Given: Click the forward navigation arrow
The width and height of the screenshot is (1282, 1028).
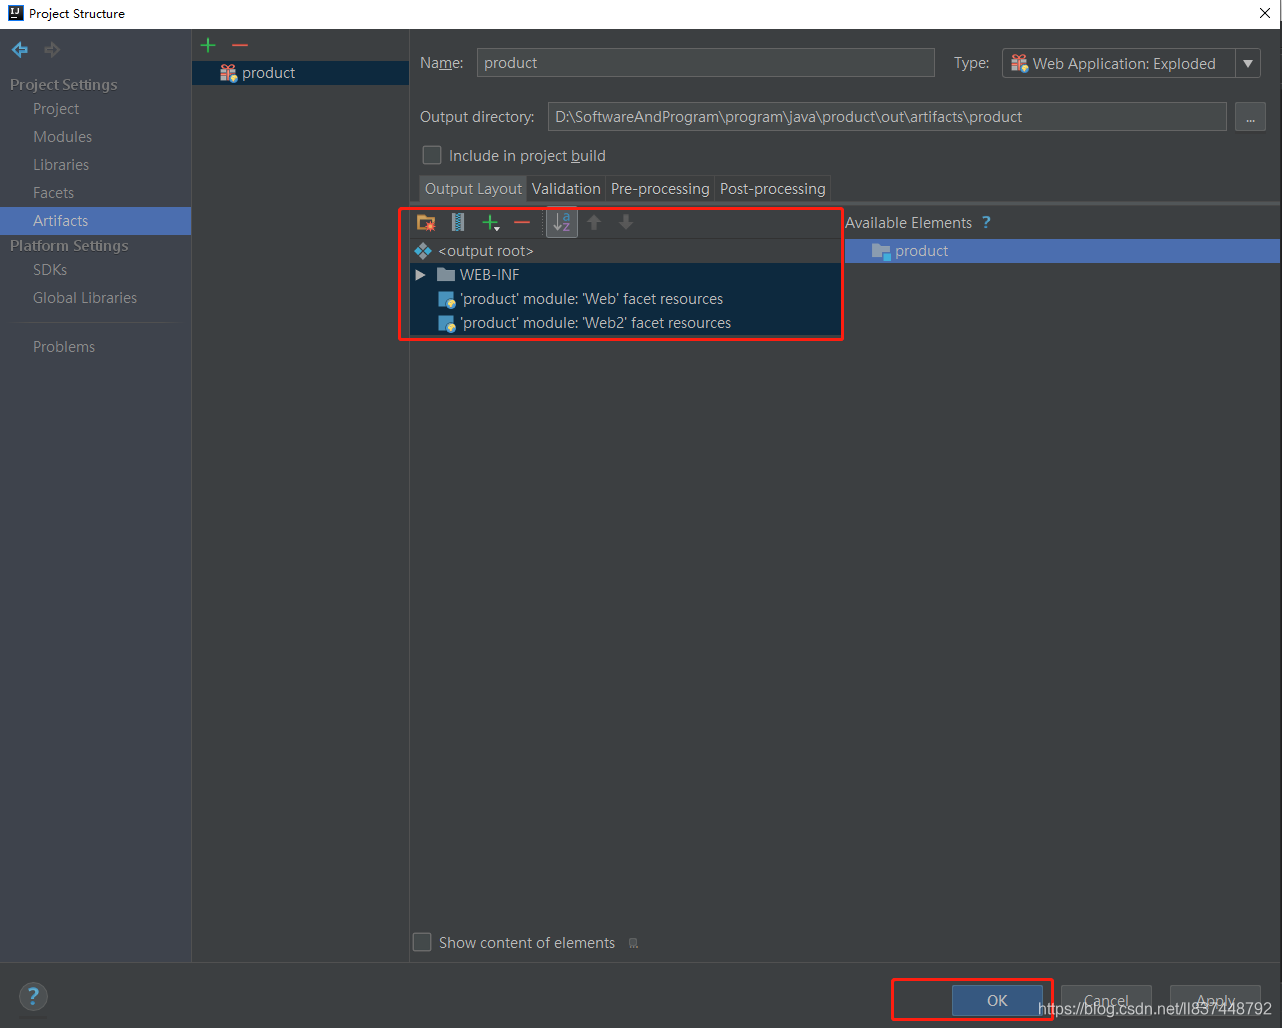Looking at the screenshot, I should [52, 49].
